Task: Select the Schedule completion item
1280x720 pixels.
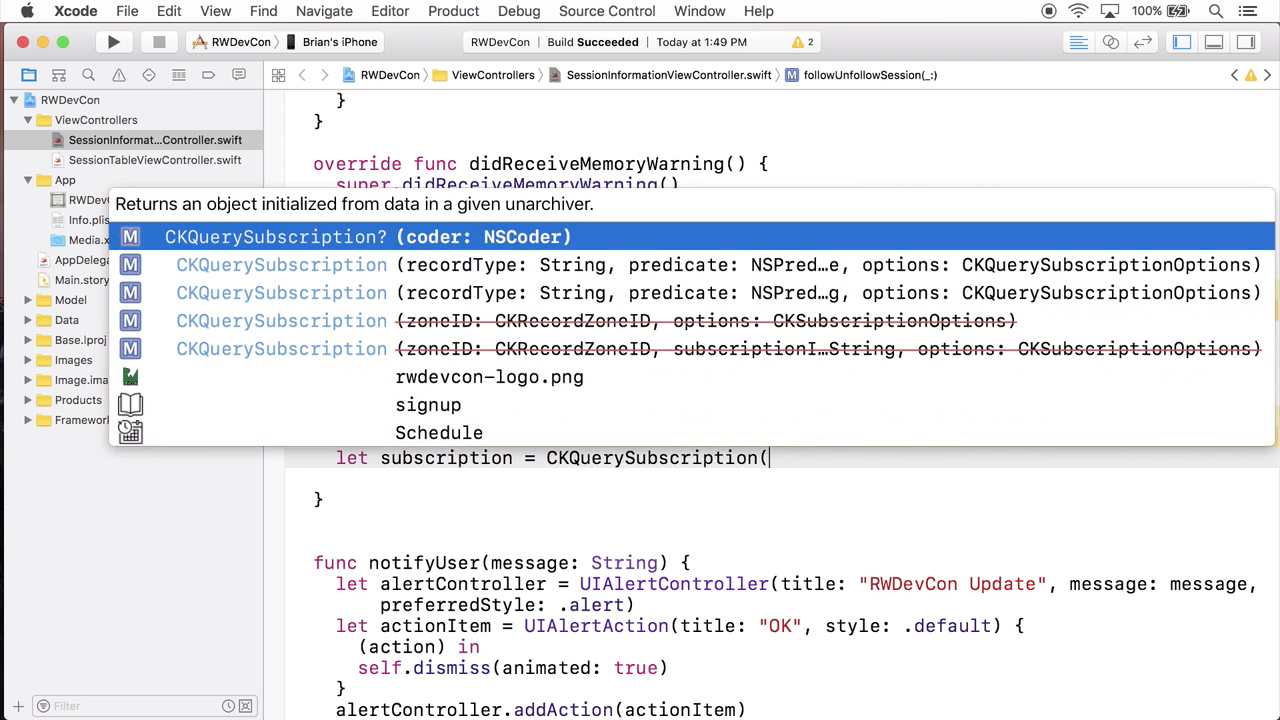Action: 692,433
